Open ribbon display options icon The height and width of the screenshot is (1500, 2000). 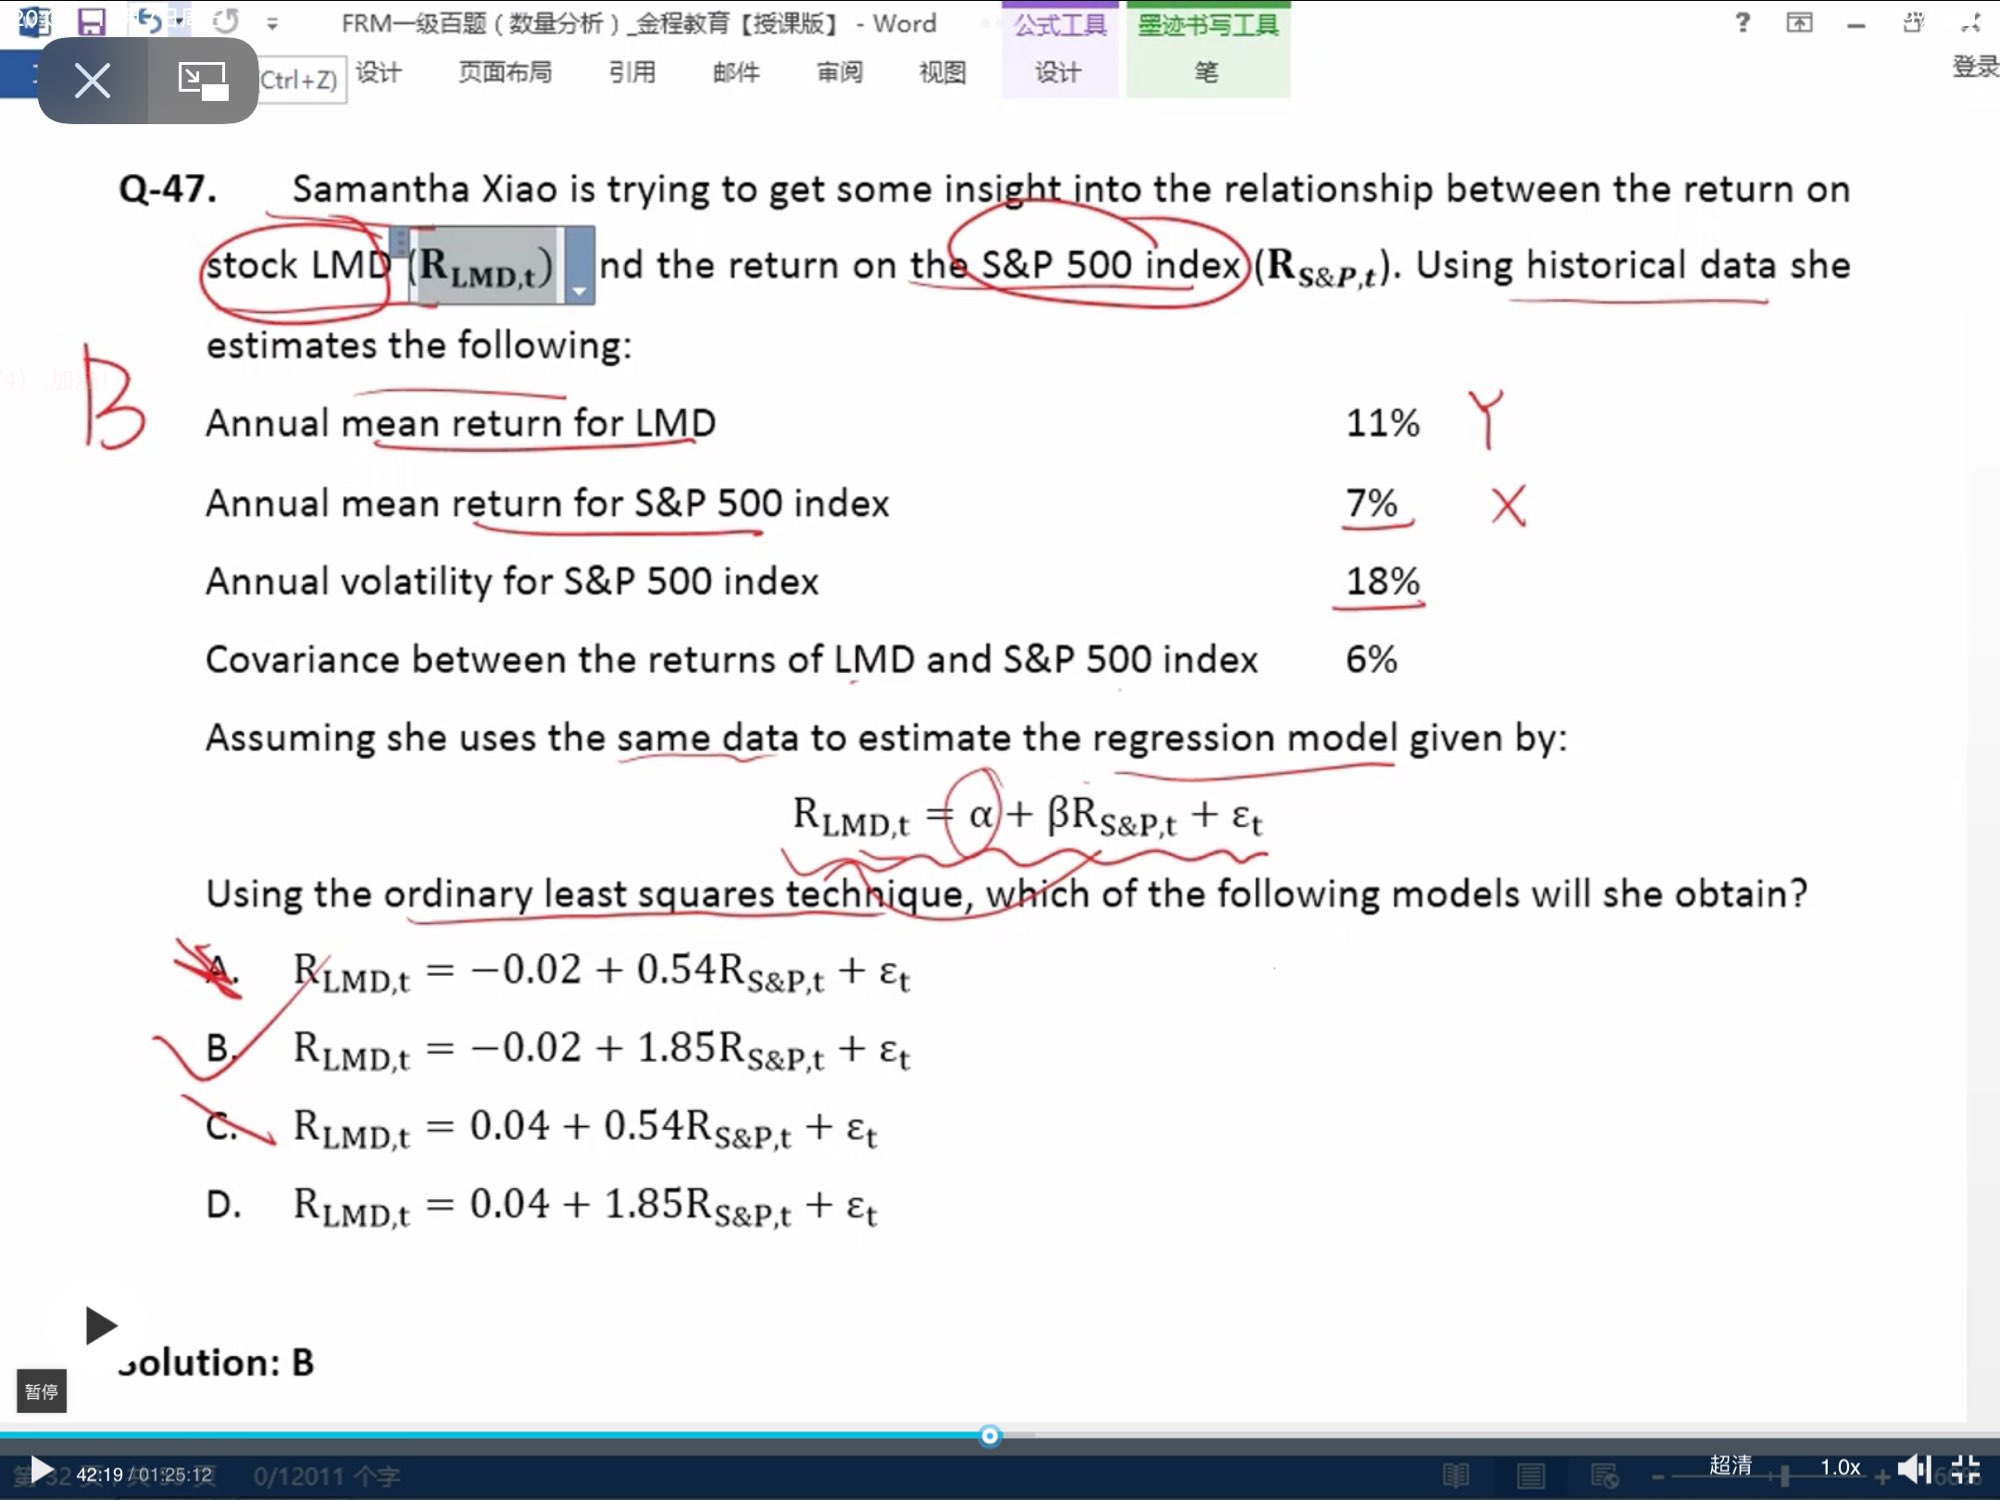pyautogui.click(x=1799, y=22)
